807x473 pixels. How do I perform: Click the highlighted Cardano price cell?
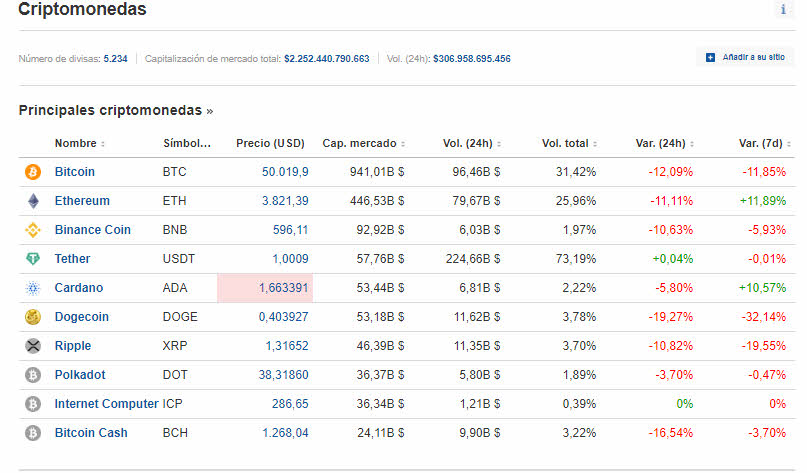pos(265,288)
